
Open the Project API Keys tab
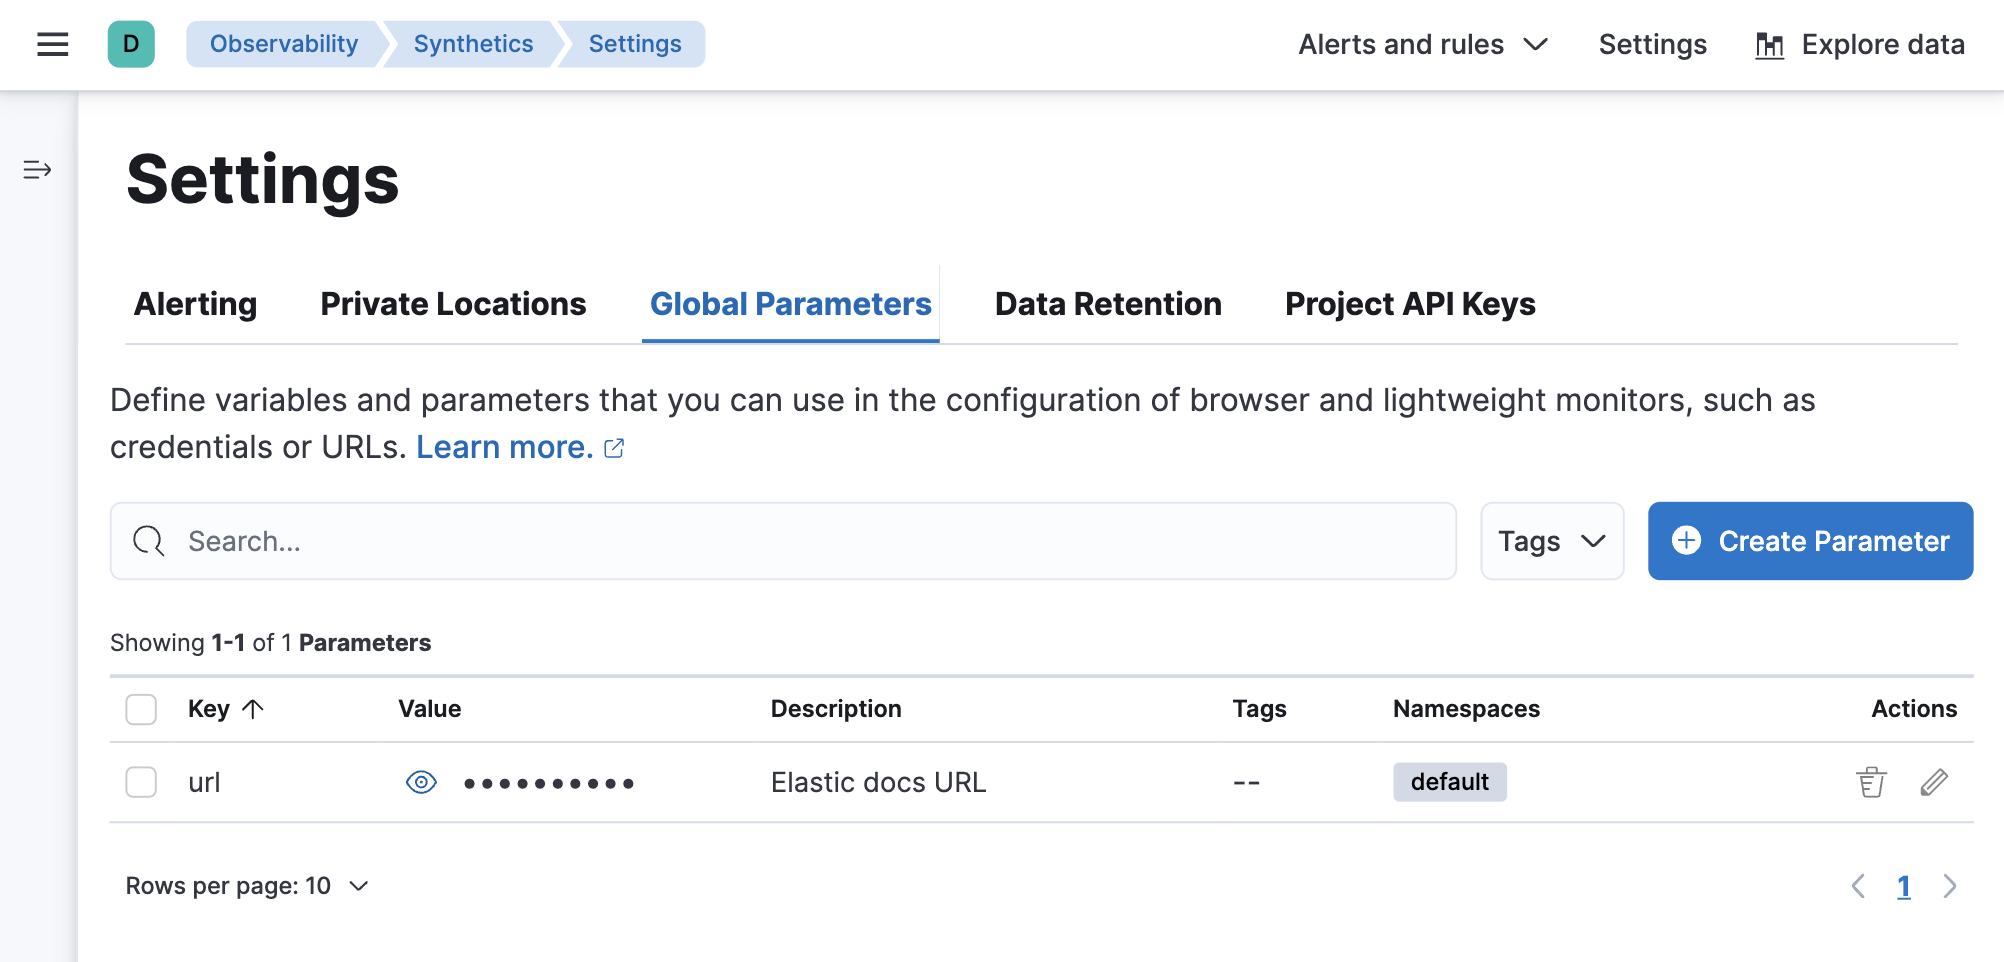coord(1410,303)
